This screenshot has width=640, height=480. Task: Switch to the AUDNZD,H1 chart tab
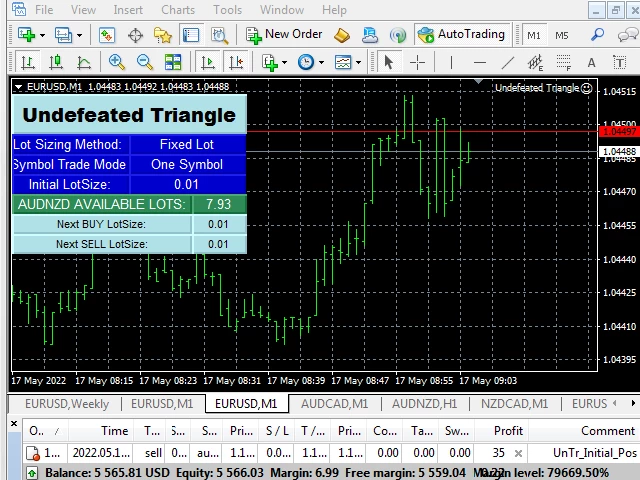424,404
